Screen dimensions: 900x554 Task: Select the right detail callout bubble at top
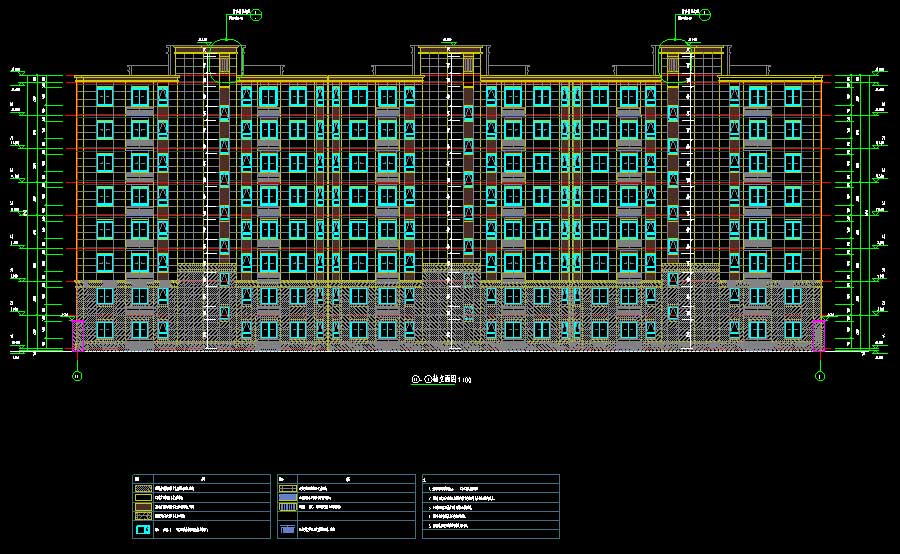pos(705,14)
